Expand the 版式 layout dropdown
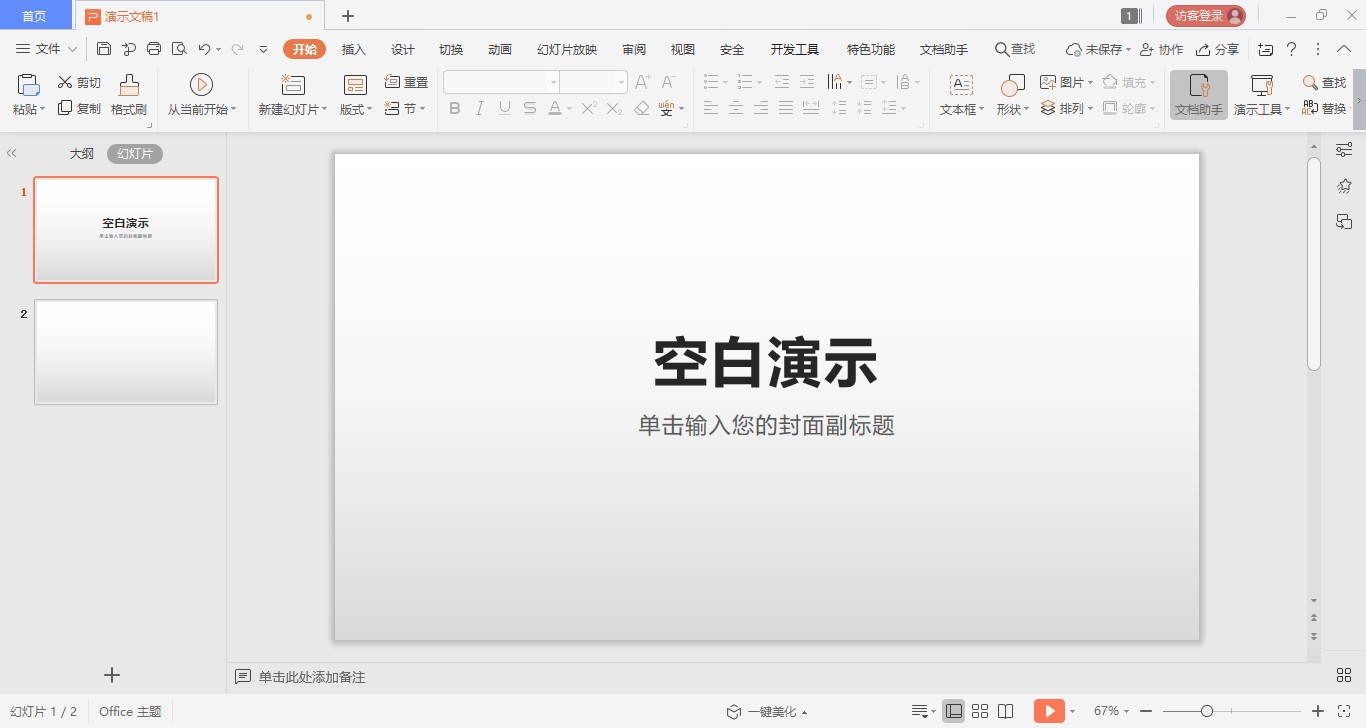This screenshot has width=1366, height=728. (x=355, y=109)
